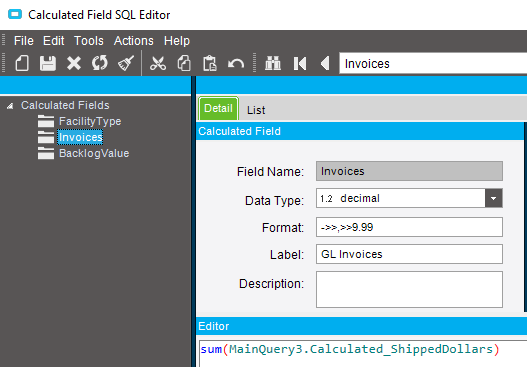The width and height of the screenshot is (527, 367).
Task: Select the Detail tab
Action: (x=218, y=109)
